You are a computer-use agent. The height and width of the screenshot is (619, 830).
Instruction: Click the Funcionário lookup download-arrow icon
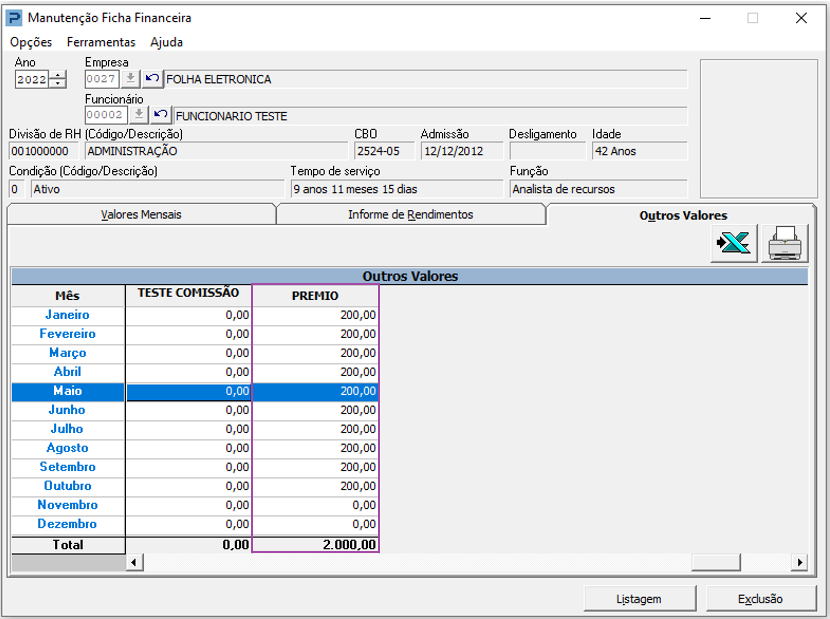coord(139,115)
